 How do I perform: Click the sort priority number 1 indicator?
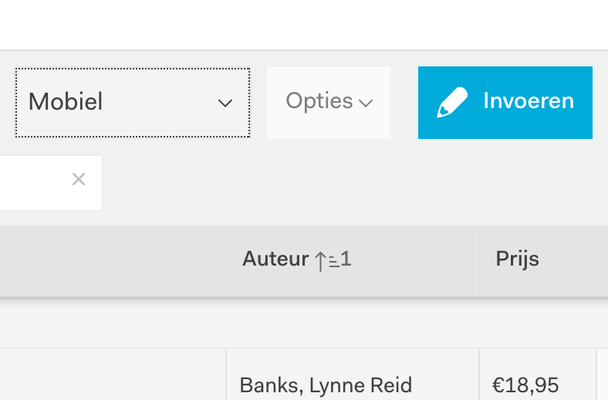(345, 259)
